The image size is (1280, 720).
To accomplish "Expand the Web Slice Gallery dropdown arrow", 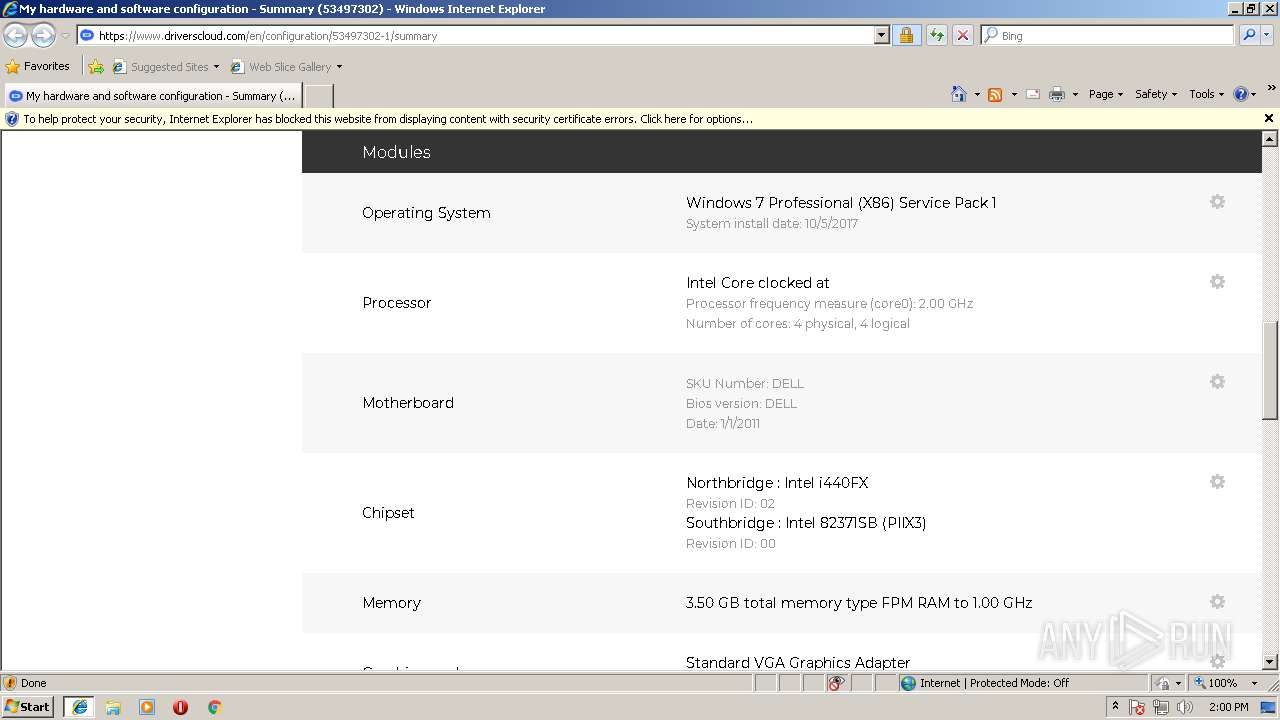I will [x=339, y=67].
